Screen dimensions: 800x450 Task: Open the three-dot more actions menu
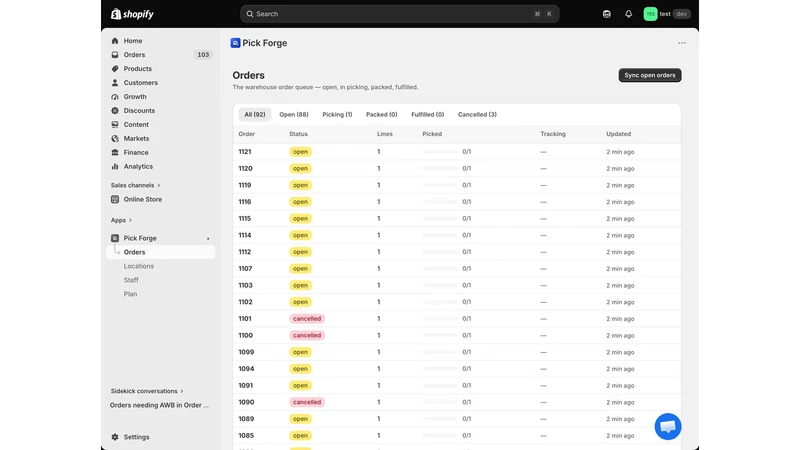(682, 43)
